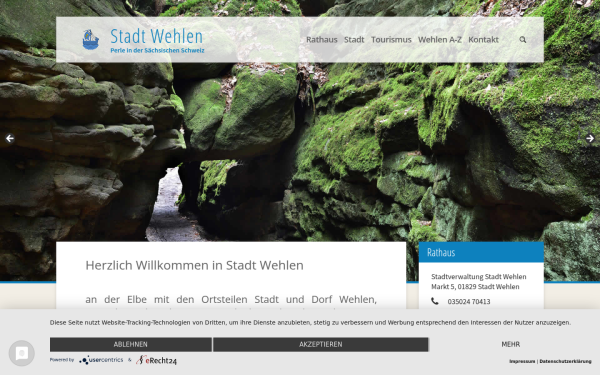Open the Rathaus menu
The height and width of the screenshot is (375, 600).
tap(321, 39)
